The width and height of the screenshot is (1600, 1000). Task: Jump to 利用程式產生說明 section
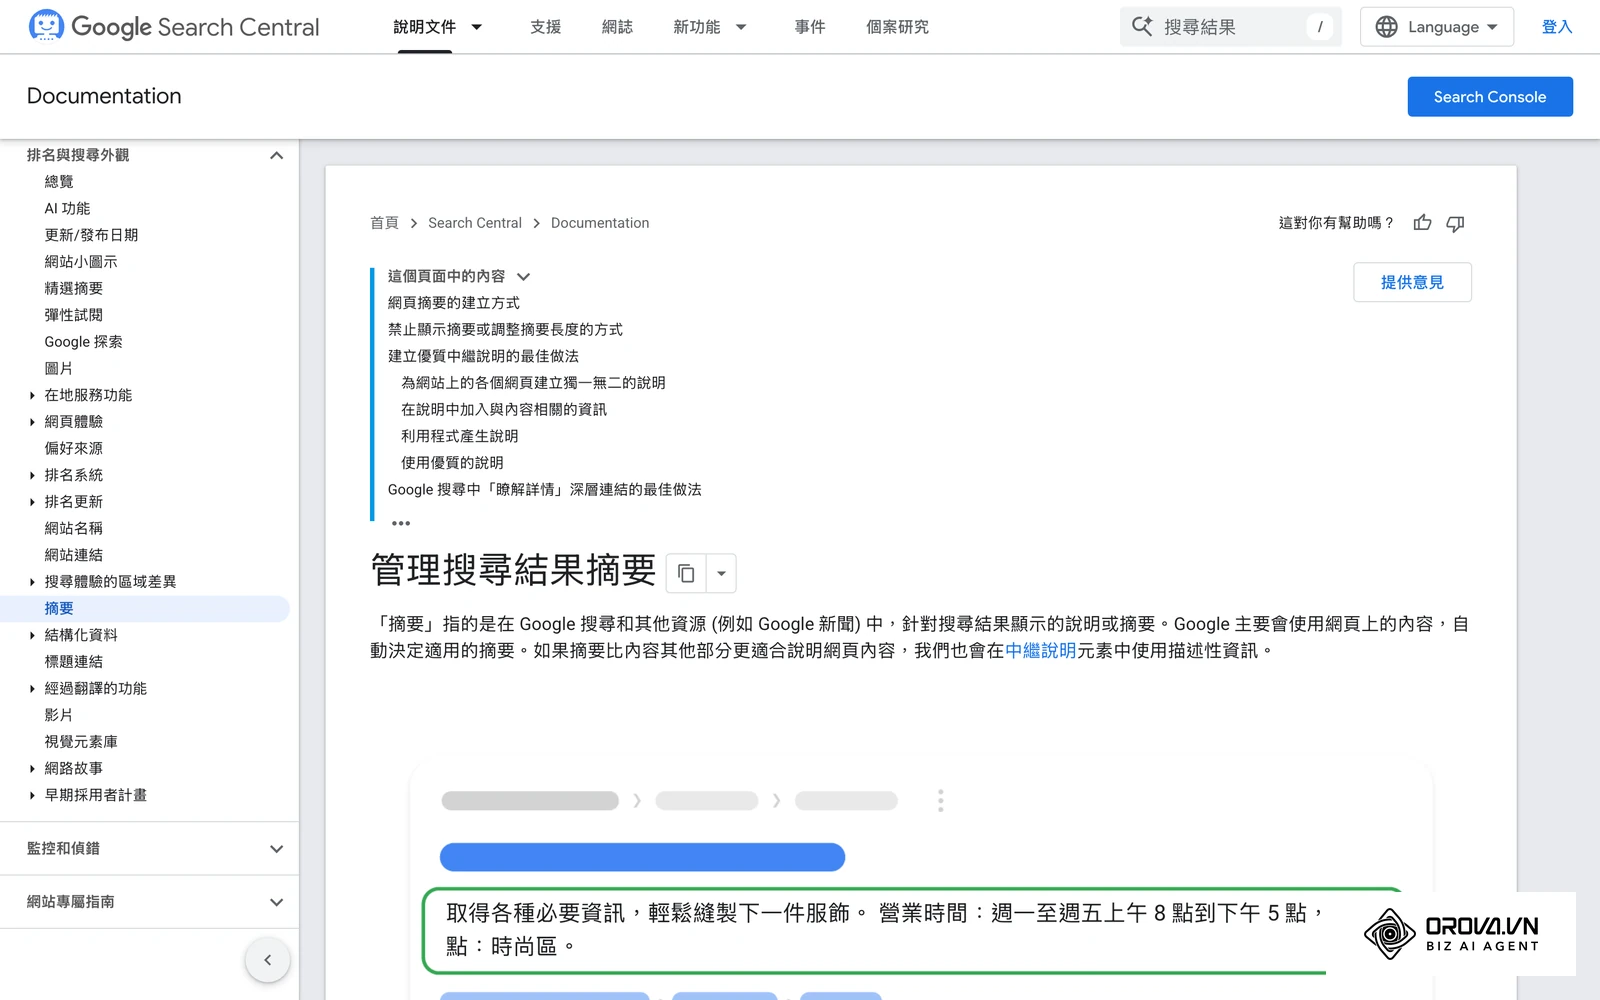tap(460, 436)
